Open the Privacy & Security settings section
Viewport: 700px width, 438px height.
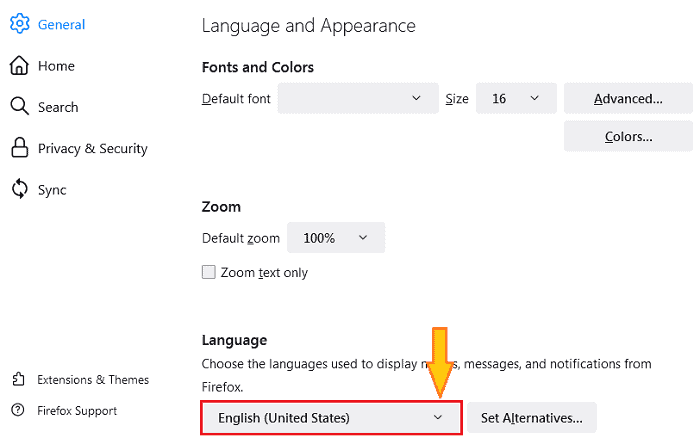(x=92, y=148)
